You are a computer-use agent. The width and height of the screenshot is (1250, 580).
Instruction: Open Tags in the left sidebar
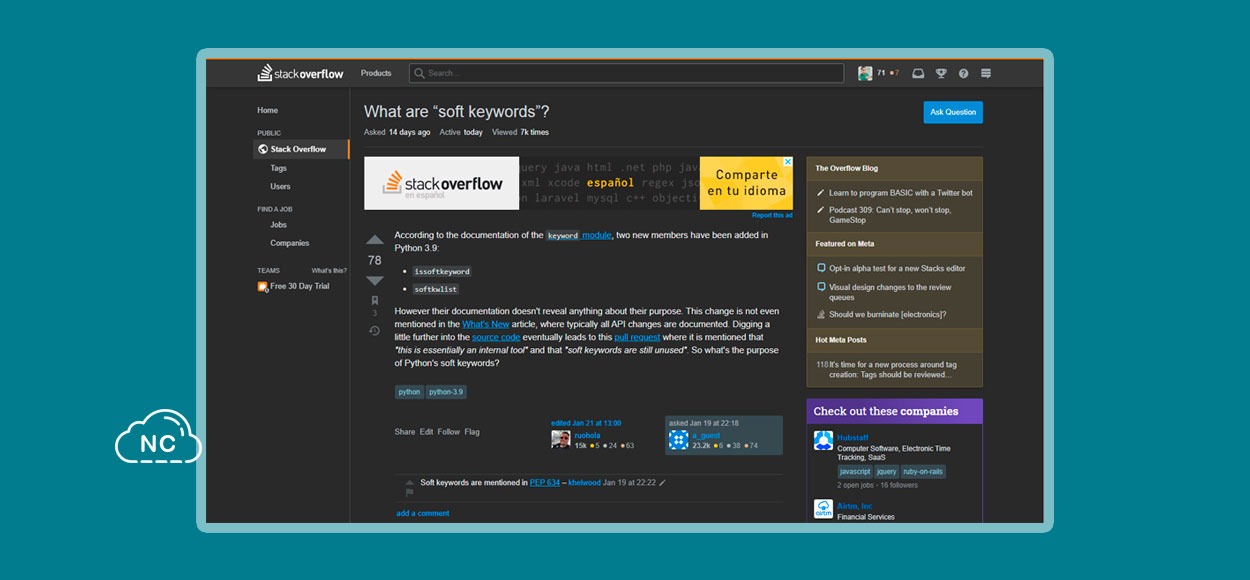278,168
